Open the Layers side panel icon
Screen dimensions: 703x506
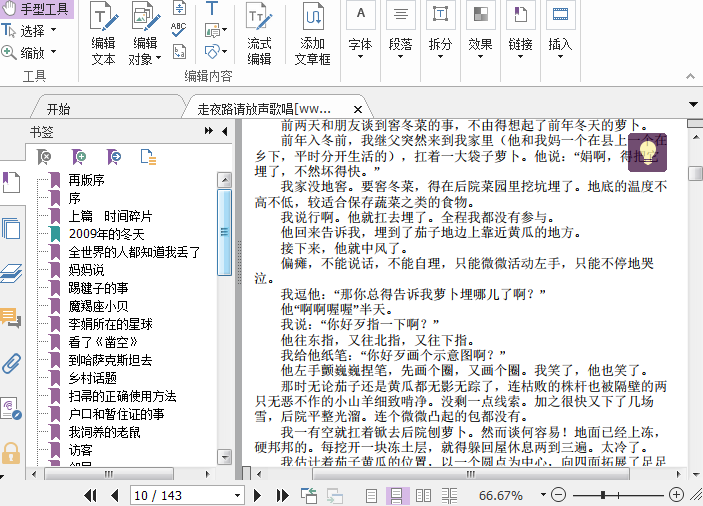coord(11,273)
